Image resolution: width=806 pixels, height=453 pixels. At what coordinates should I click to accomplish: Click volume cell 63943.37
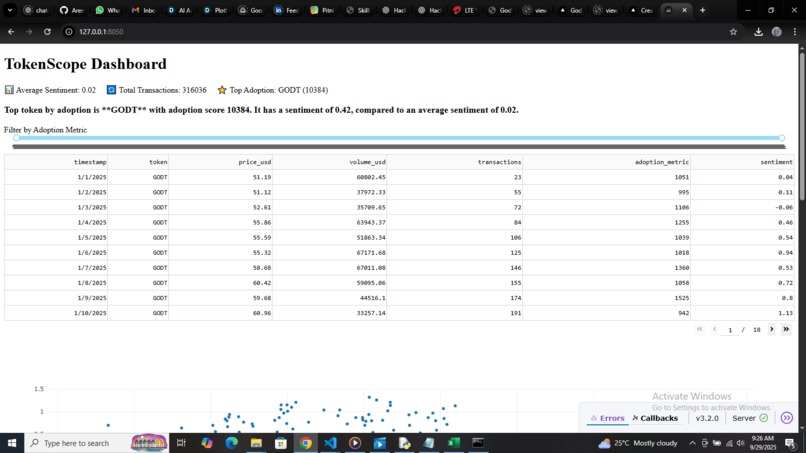(x=329, y=222)
